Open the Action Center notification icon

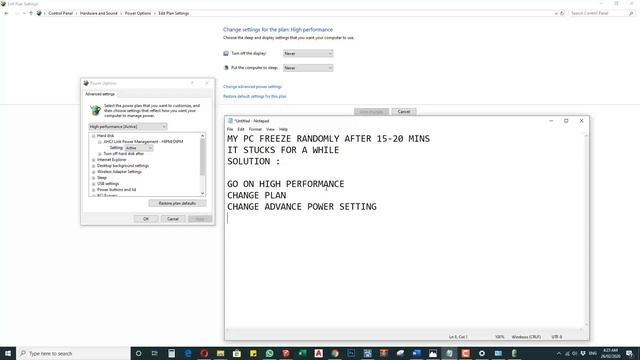click(629, 353)
